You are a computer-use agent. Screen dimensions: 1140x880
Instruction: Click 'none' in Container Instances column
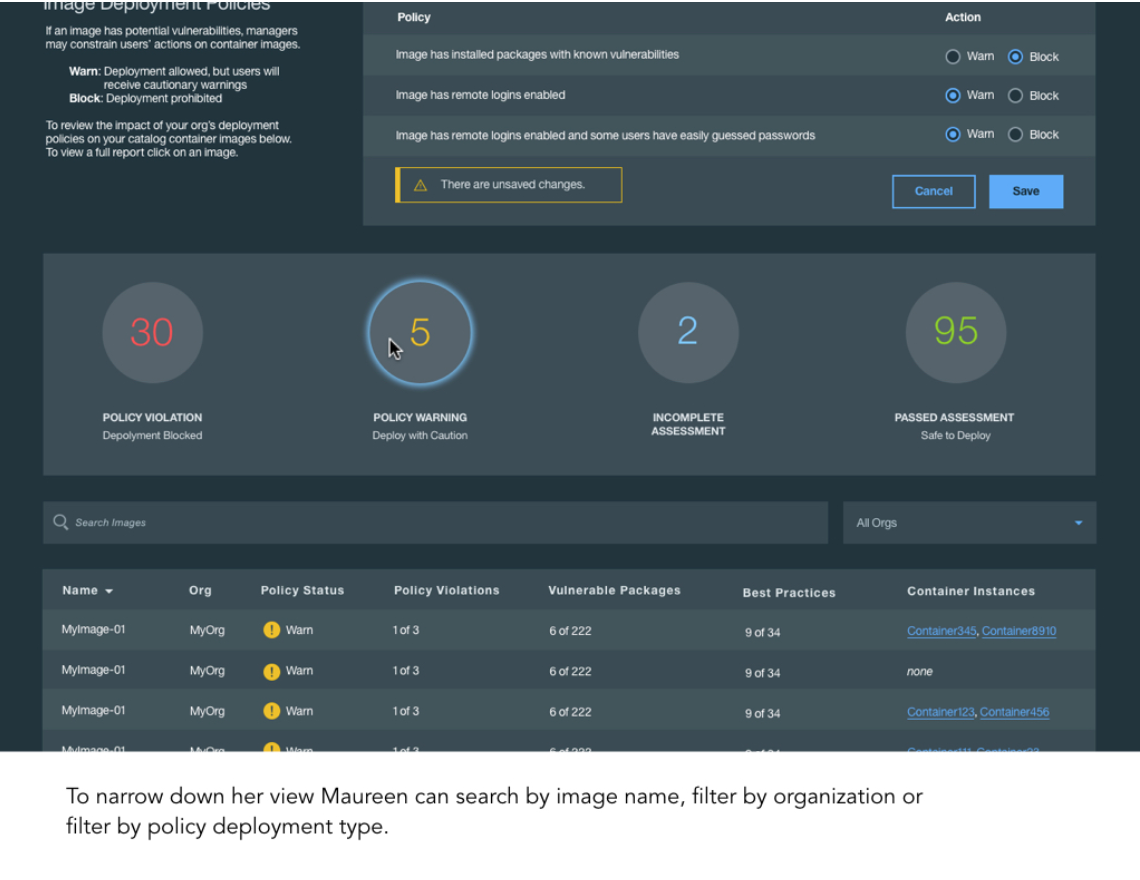[x=920, y=671]
